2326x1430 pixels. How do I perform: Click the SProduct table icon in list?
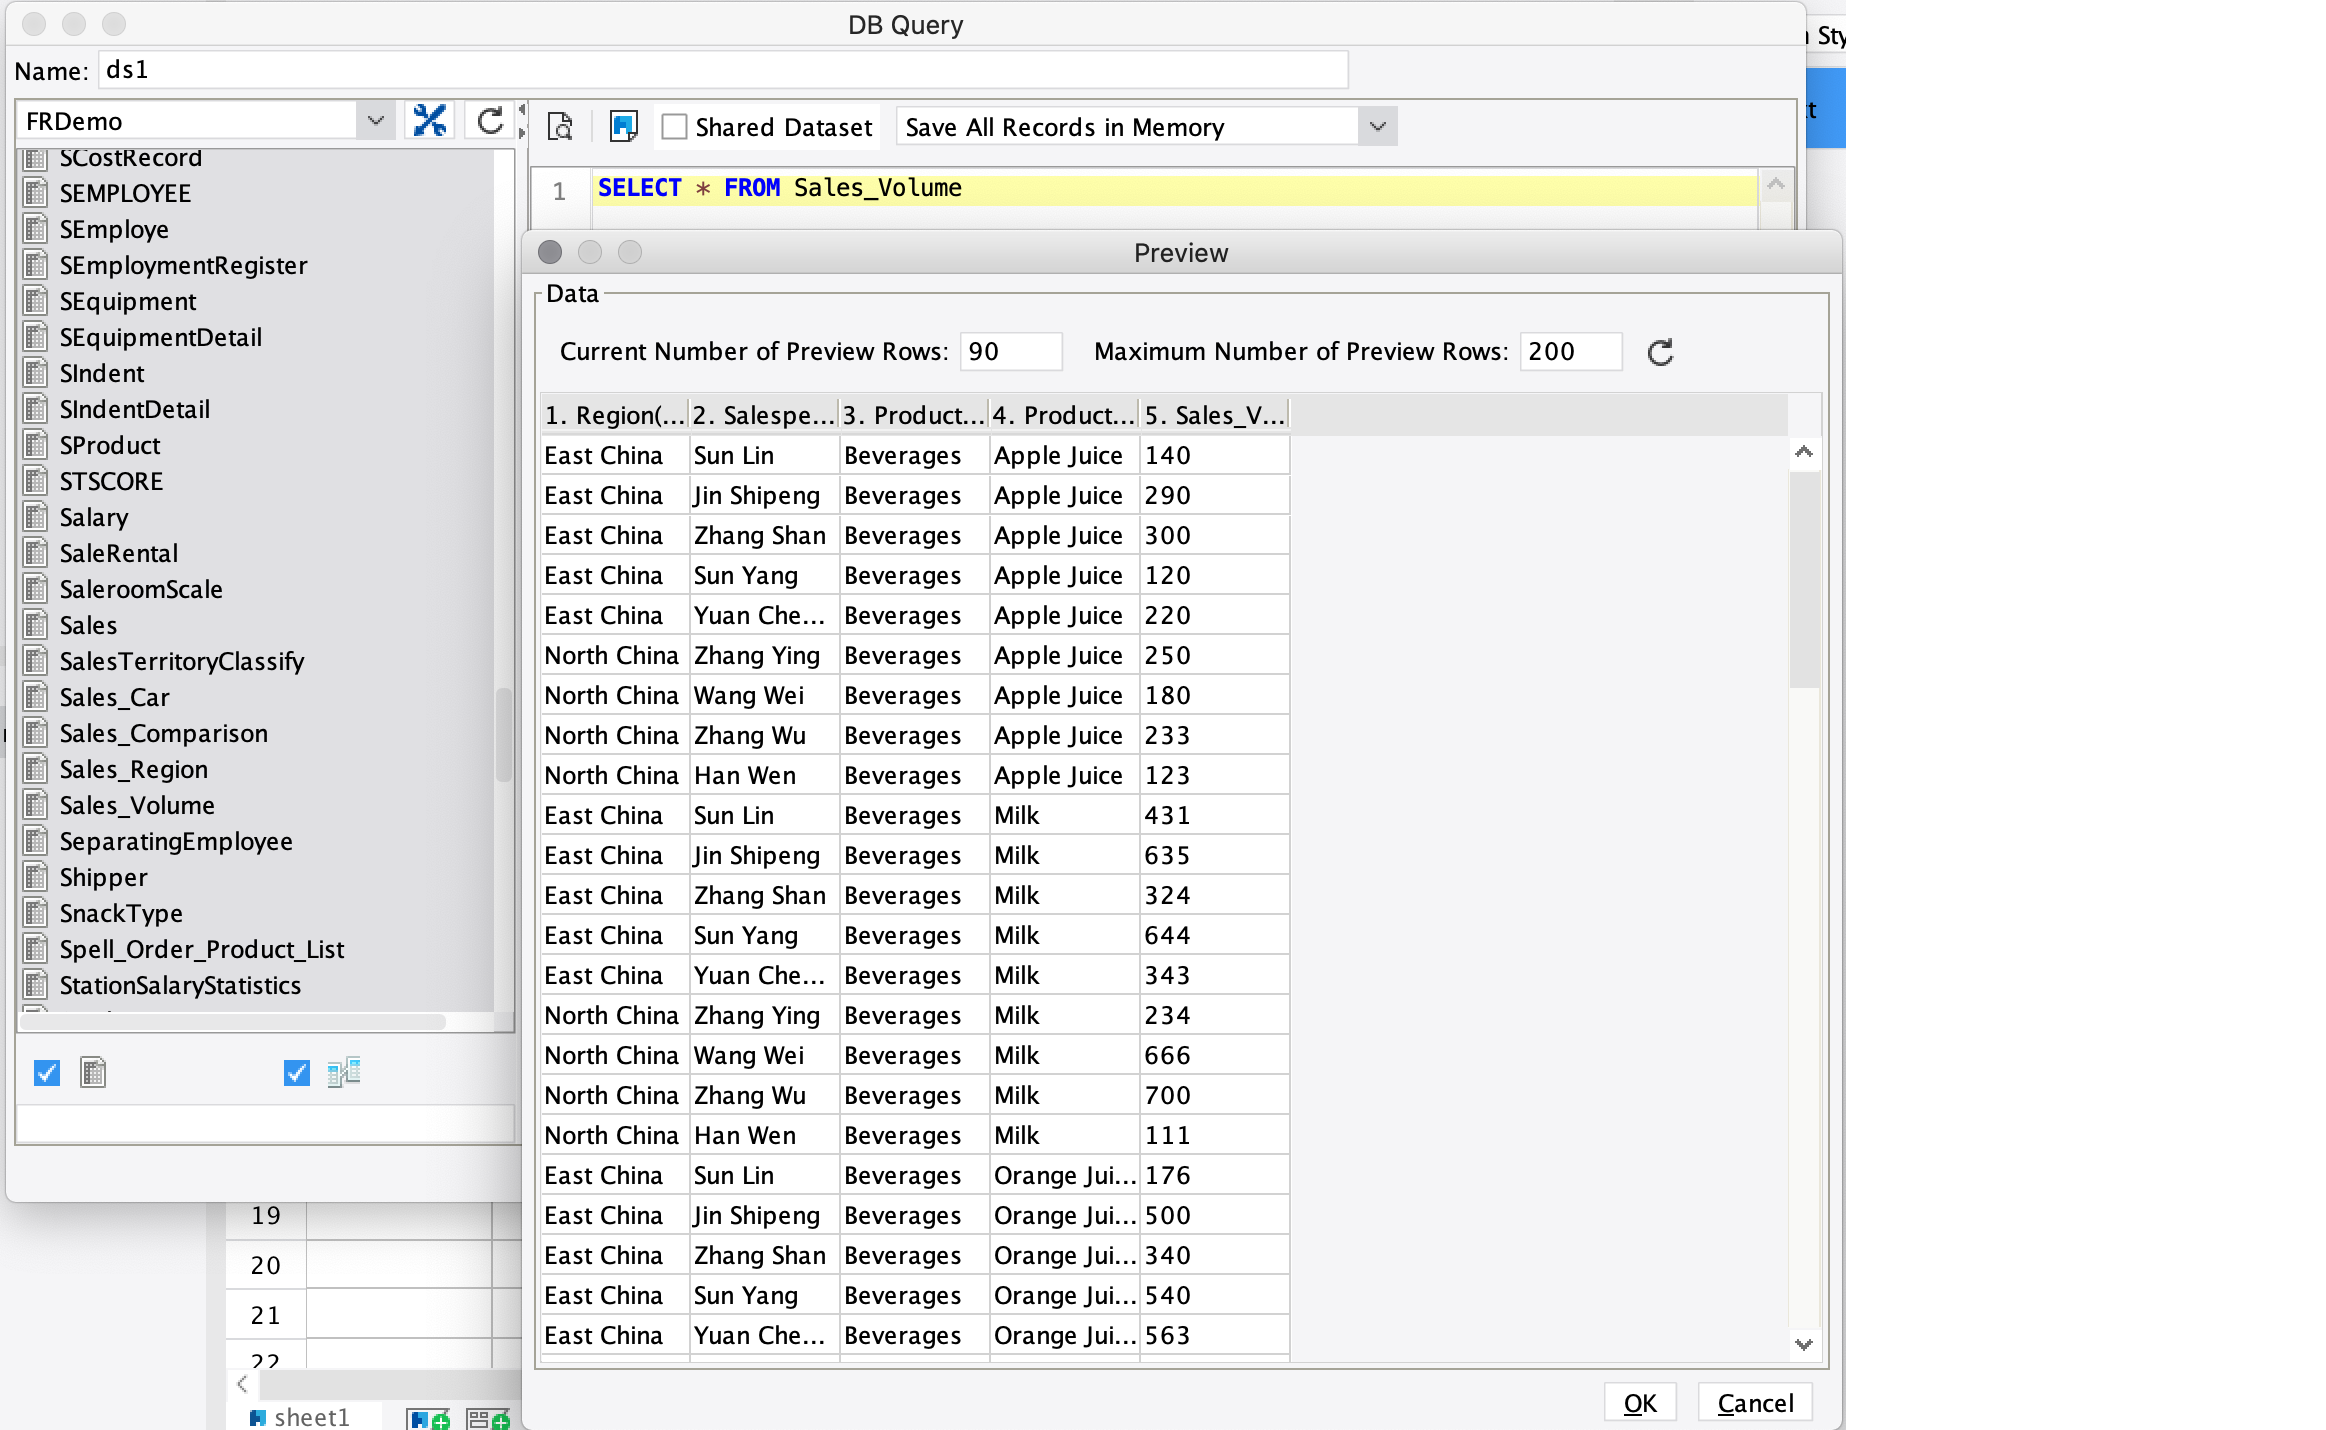tap(36, 445)
